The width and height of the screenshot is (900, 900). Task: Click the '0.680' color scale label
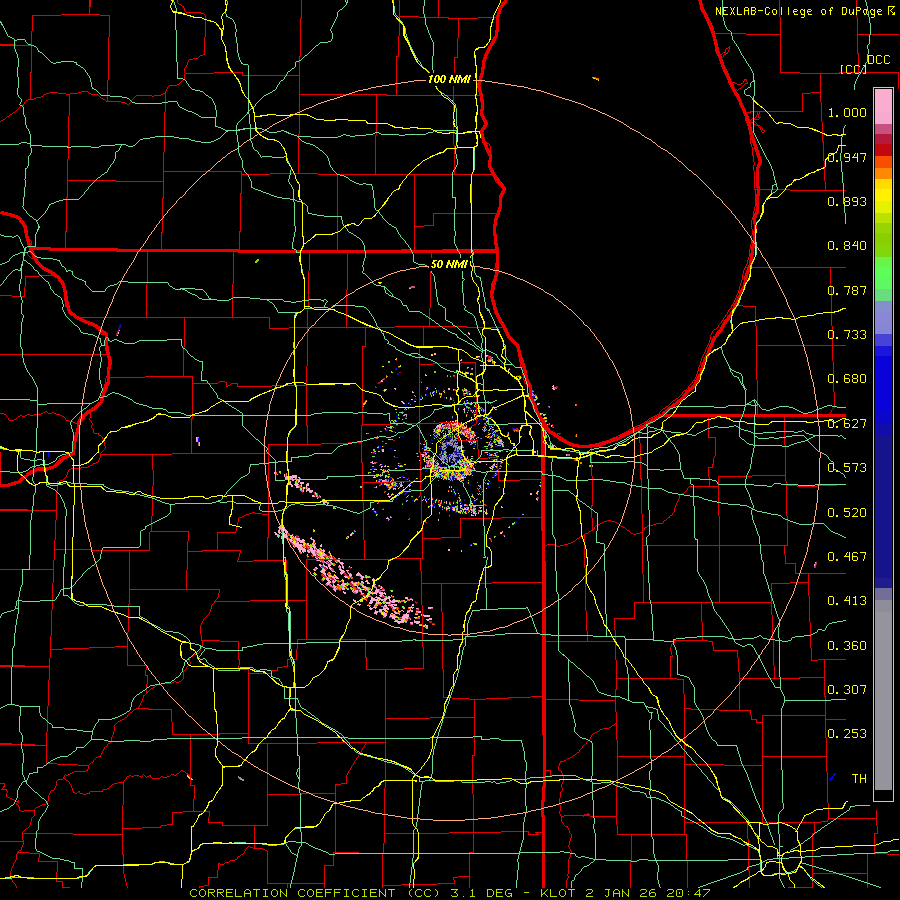tap(847, 378)
